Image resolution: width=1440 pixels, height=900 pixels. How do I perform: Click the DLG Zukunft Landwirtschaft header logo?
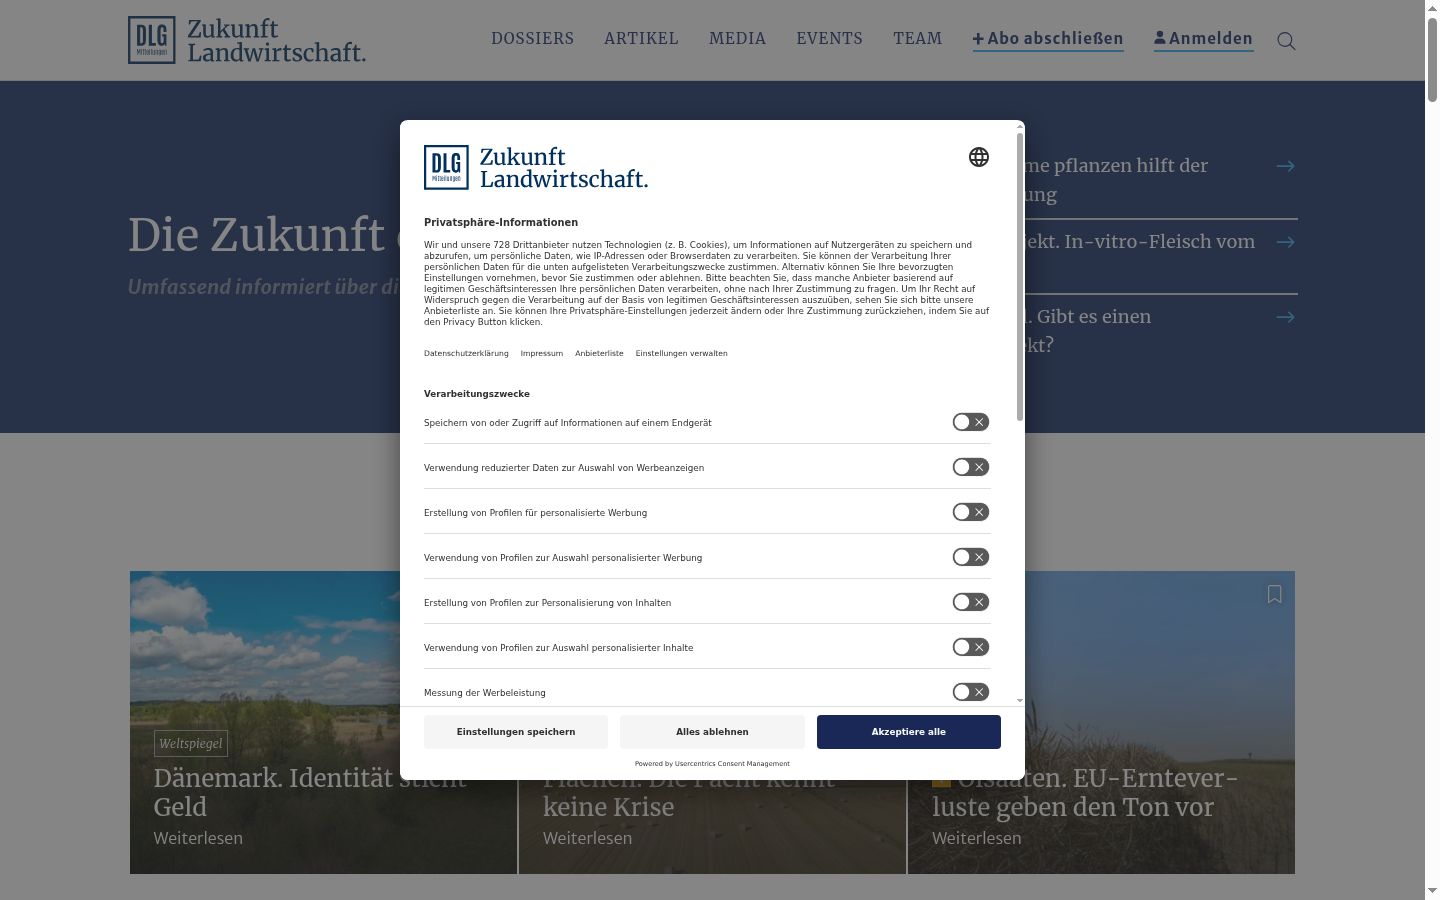[x=247, y=40]
